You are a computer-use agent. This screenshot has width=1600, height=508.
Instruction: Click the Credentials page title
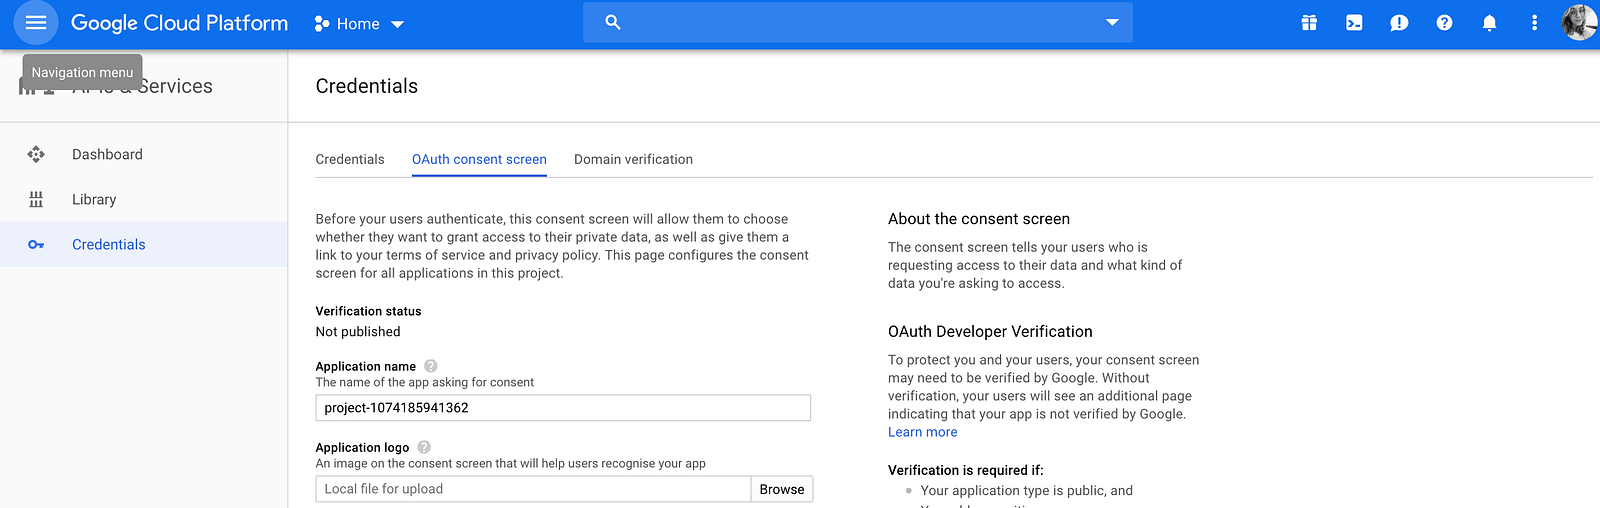click(x=367, y=86)
